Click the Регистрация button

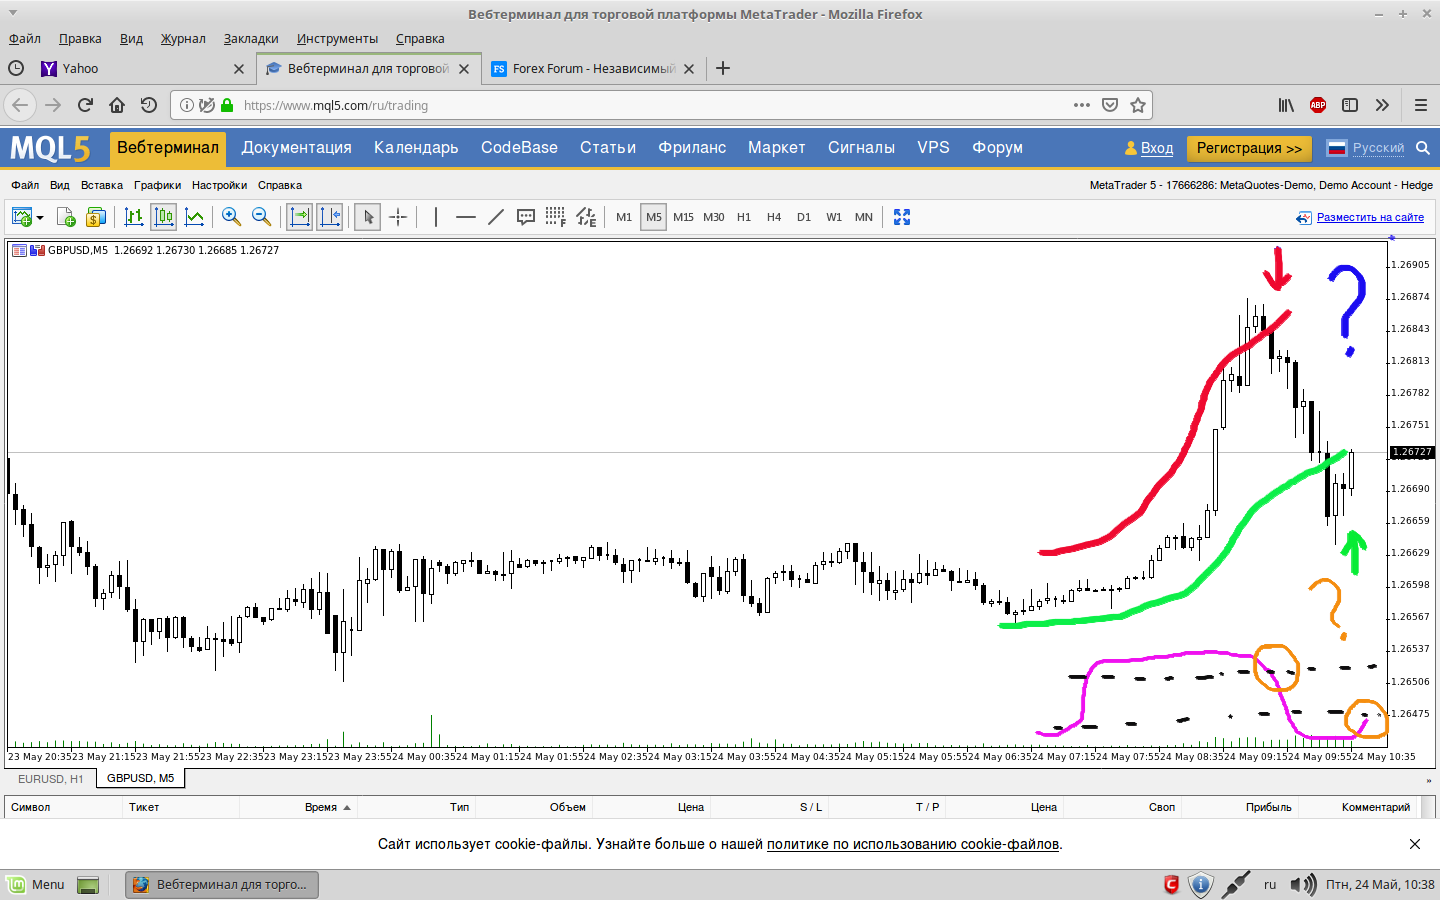click(x=1249, y=148)
